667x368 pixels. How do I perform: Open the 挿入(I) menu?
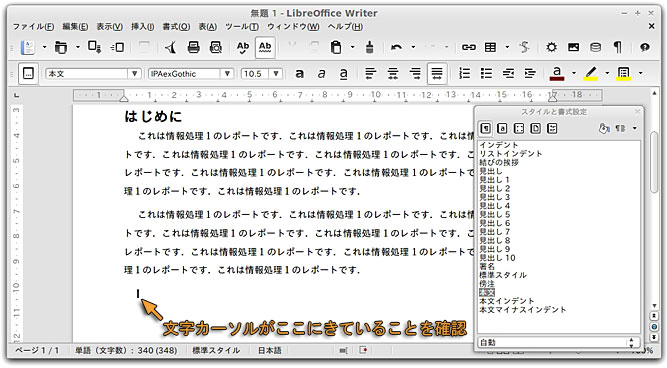[x=143, y=26]
